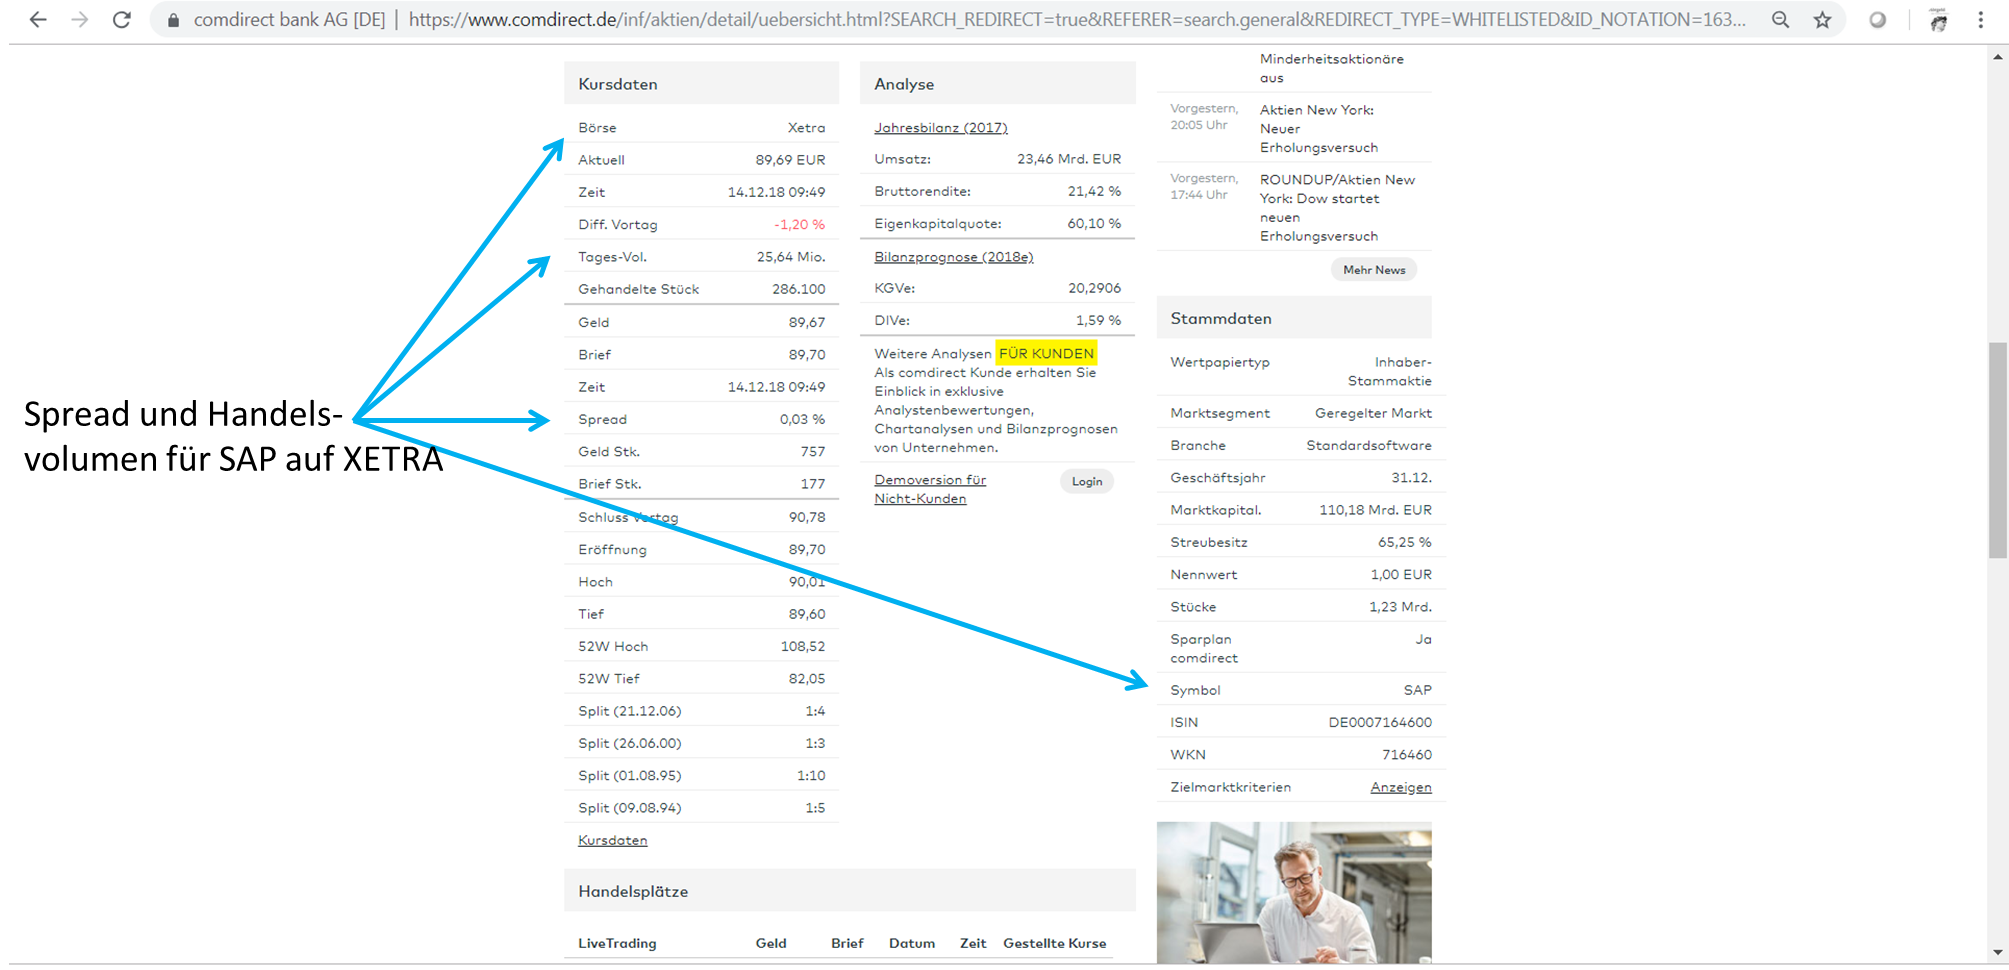Open the Chrome profile avatar

tap(1938, 20)
